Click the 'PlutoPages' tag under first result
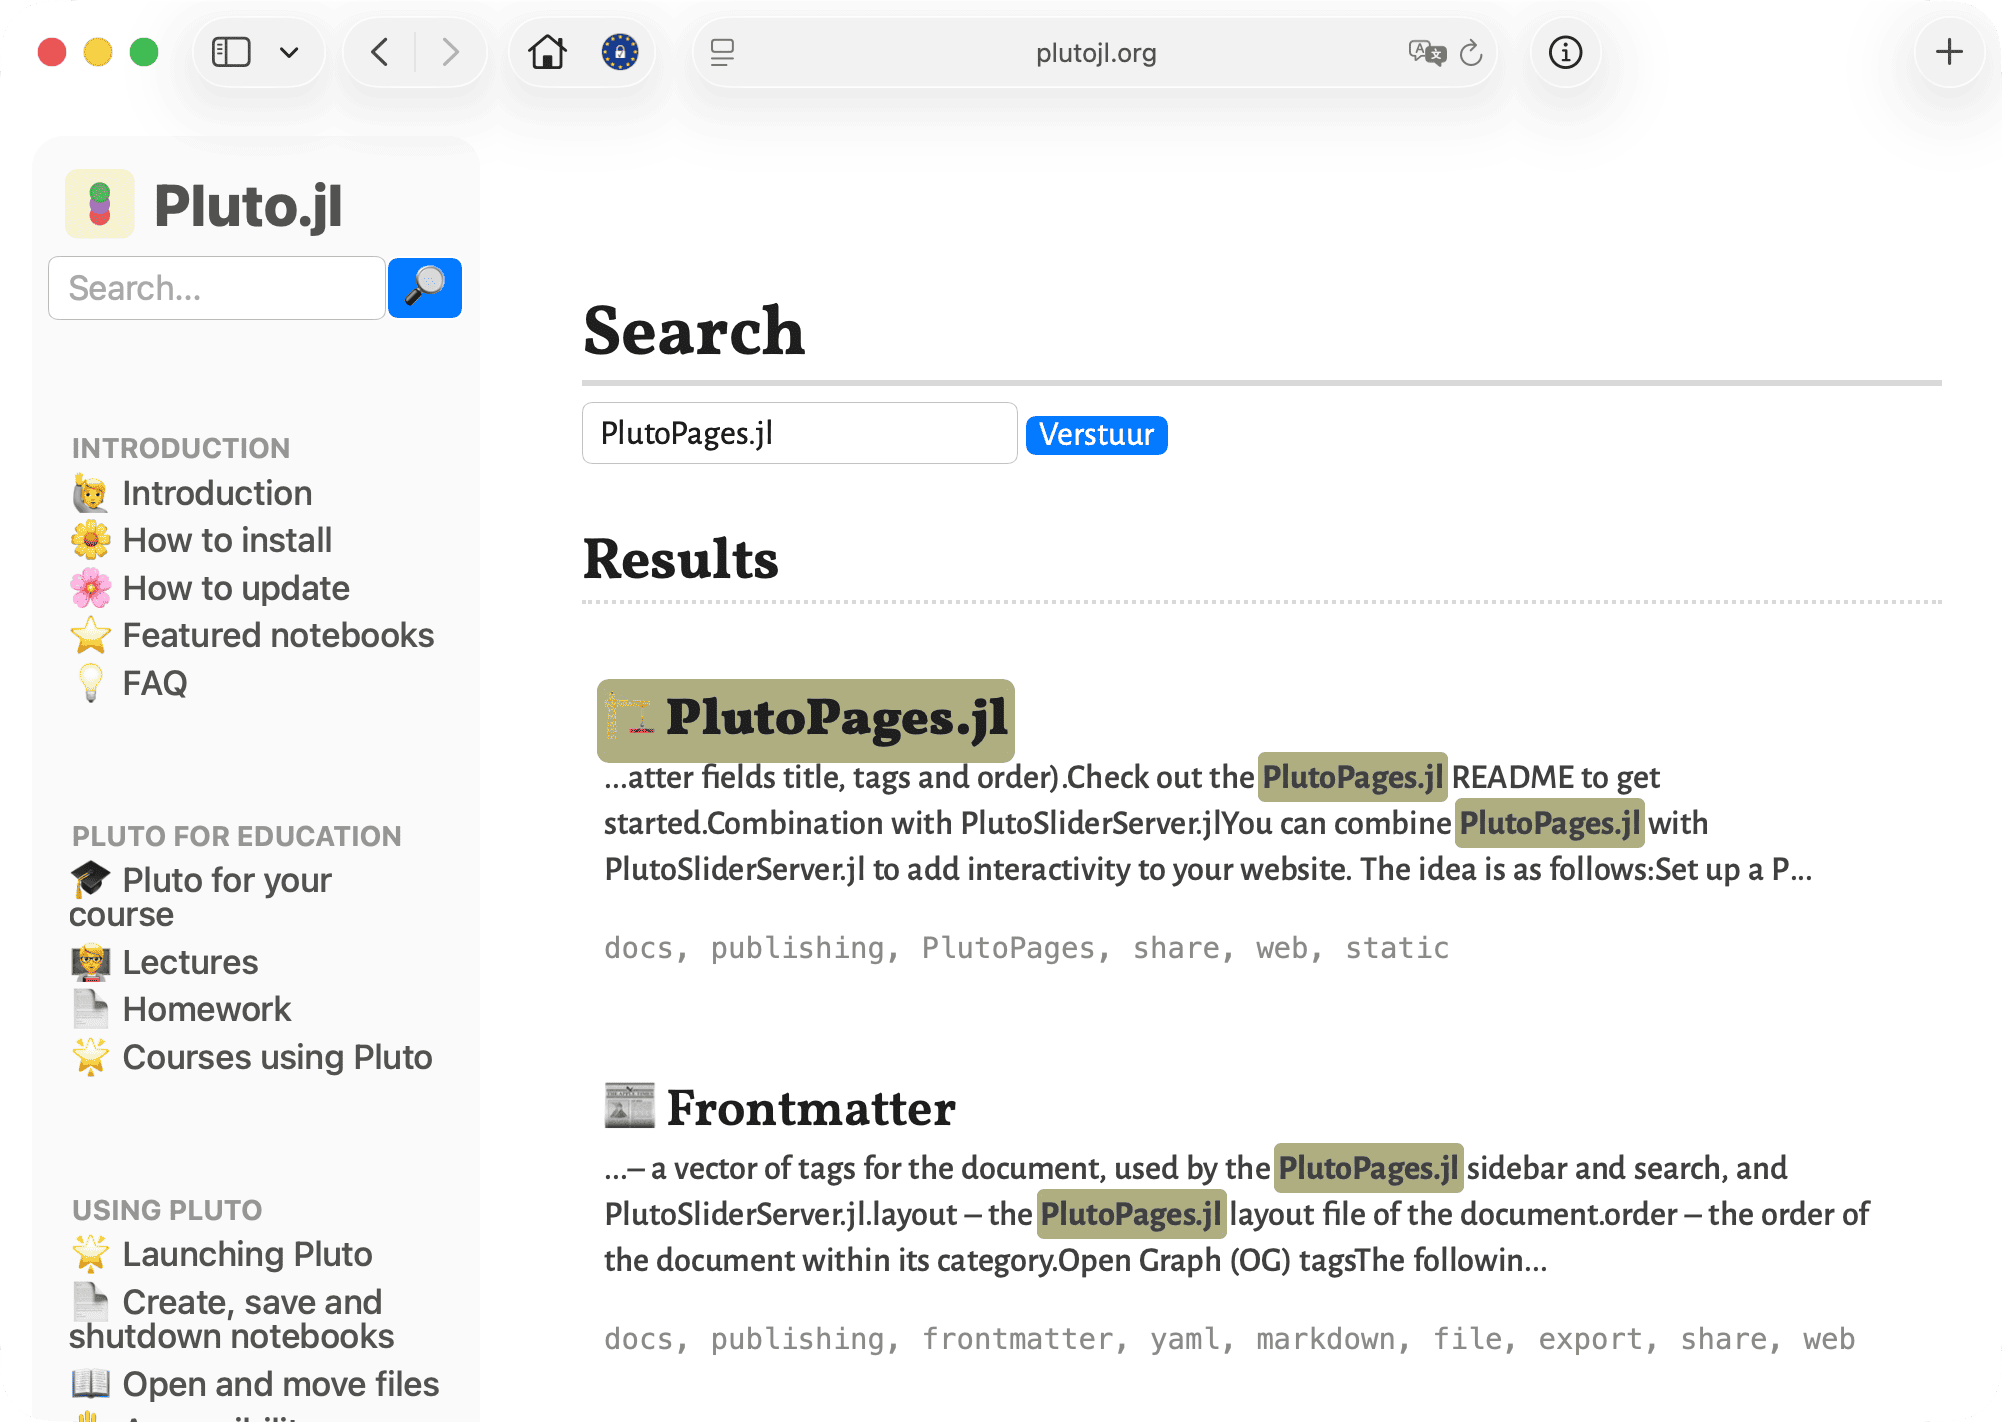 pos(1008,948)
